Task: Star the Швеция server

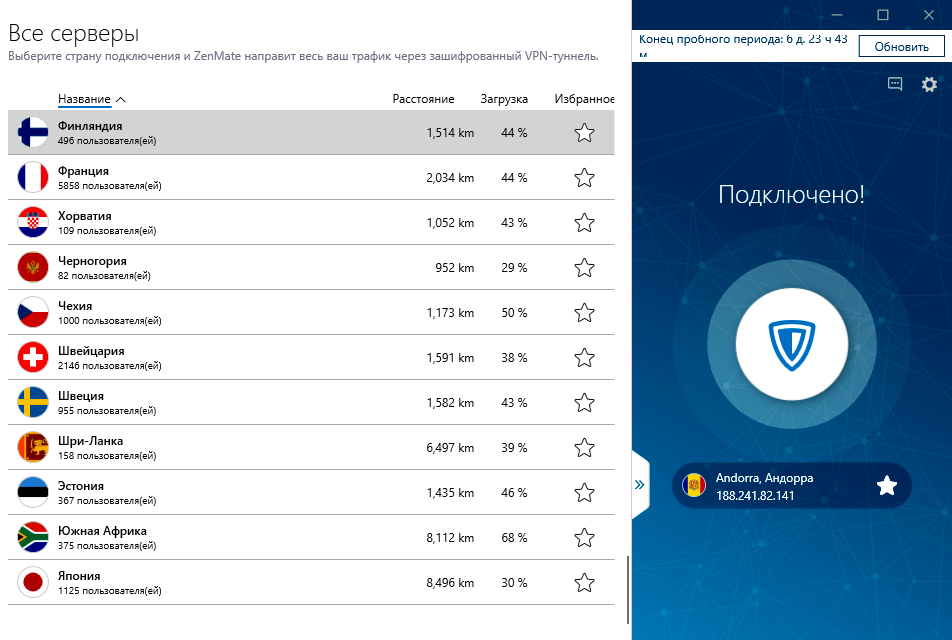Action: 584,402
